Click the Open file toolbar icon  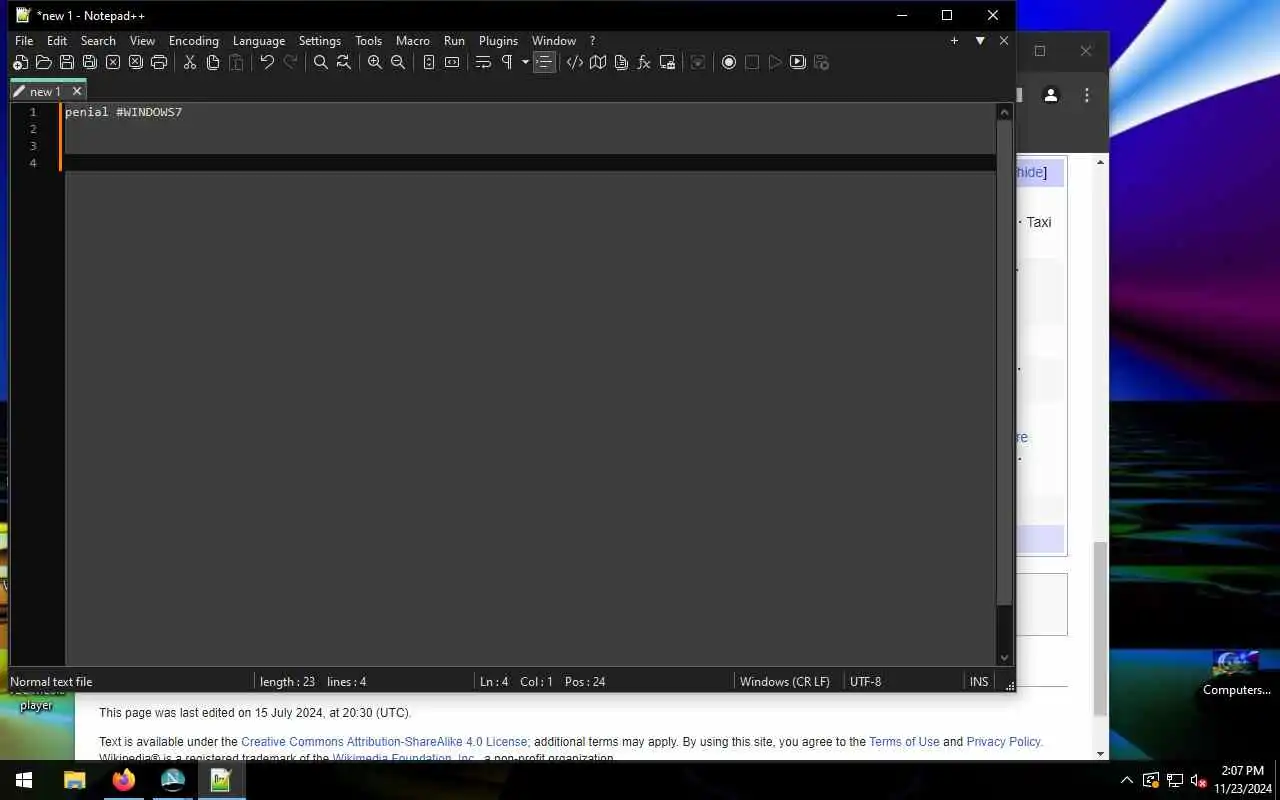[43, 62]
